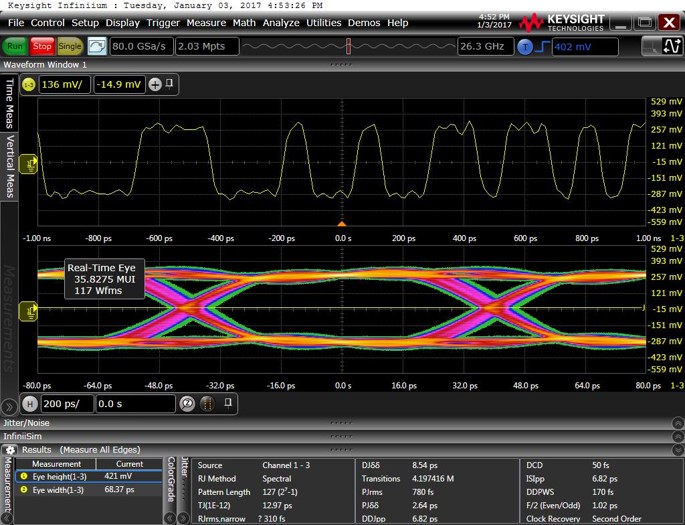Toggle Single acquisition mode
The width and height of the screenshot is (685, 525).
coord(70,46)
